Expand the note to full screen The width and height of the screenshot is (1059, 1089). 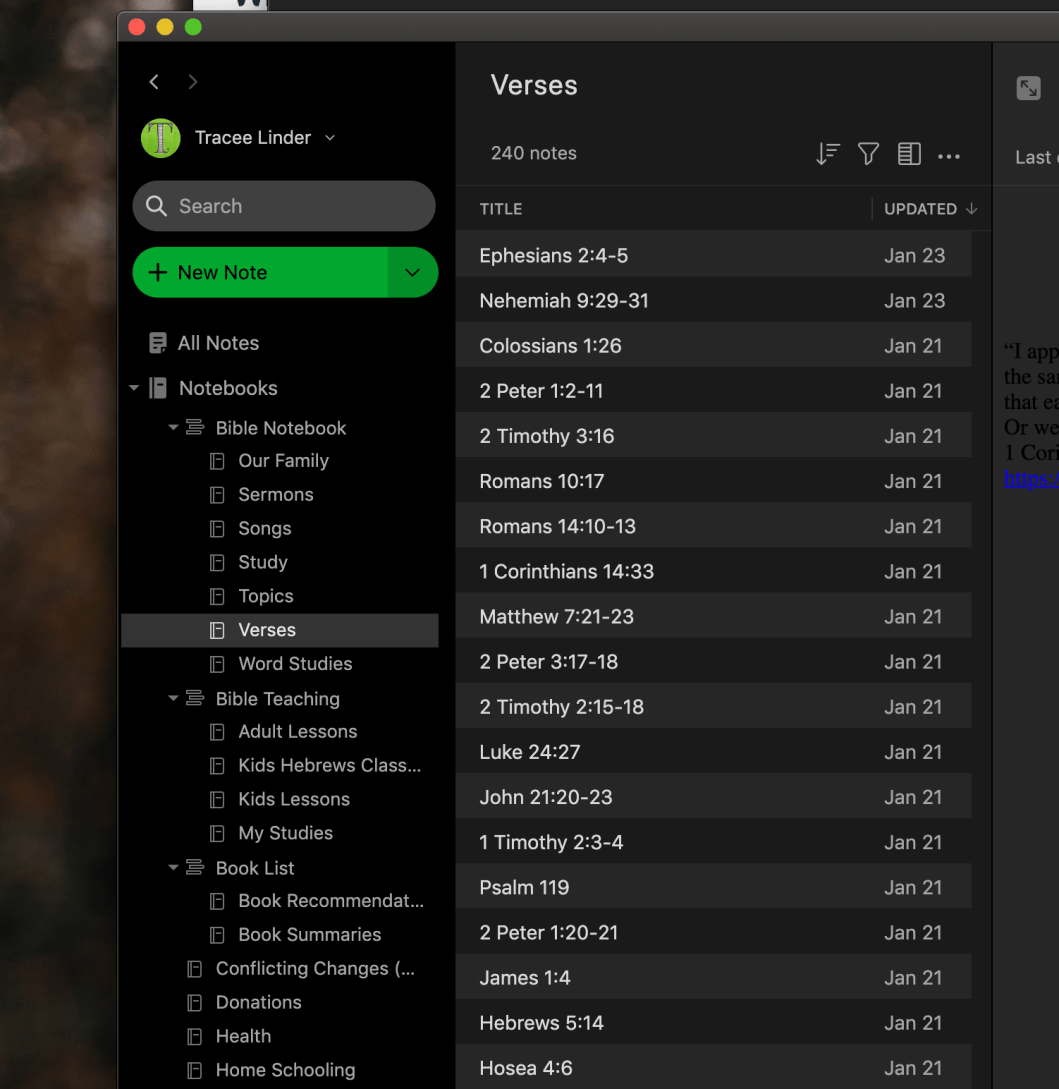point(1028,88)
